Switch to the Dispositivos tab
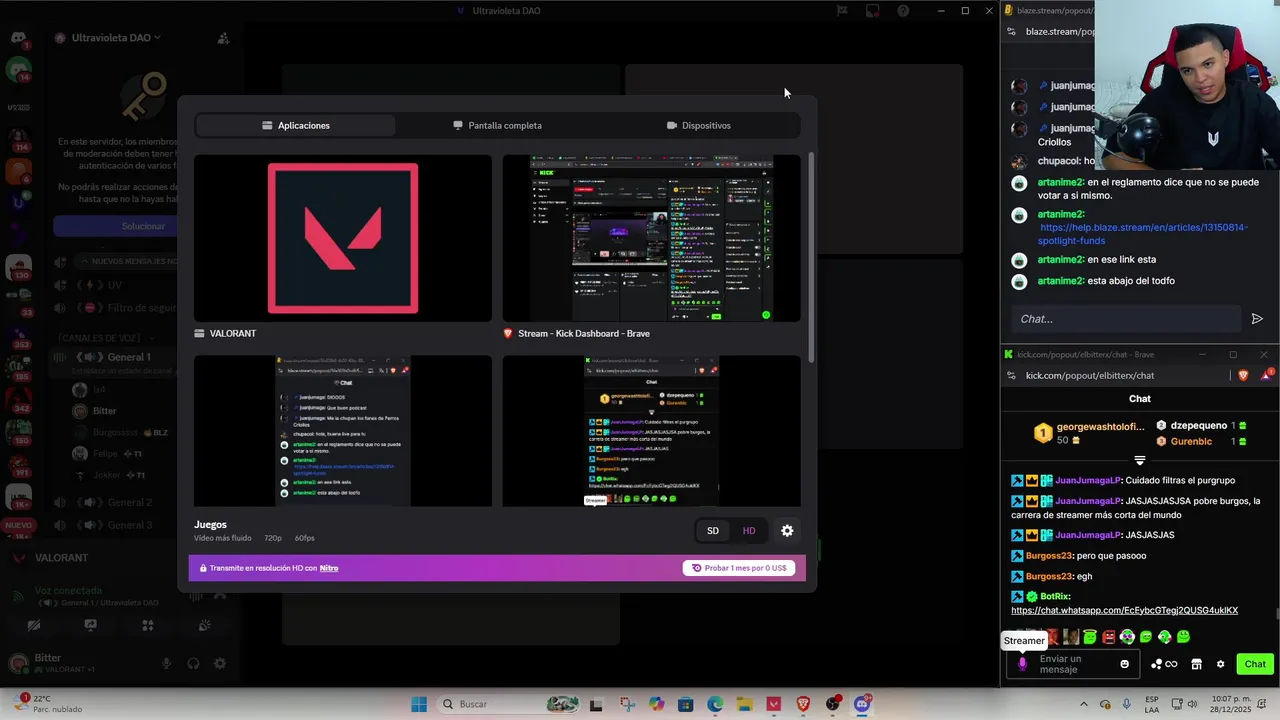 698,125
